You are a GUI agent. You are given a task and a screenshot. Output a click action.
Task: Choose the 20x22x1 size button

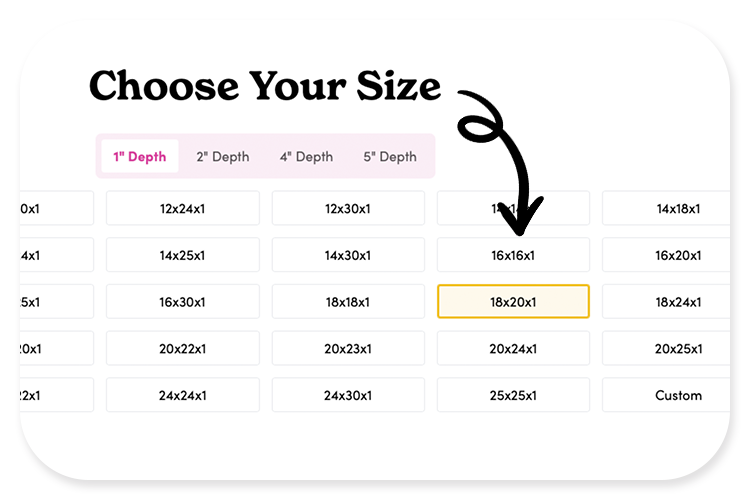pos(183,348)
